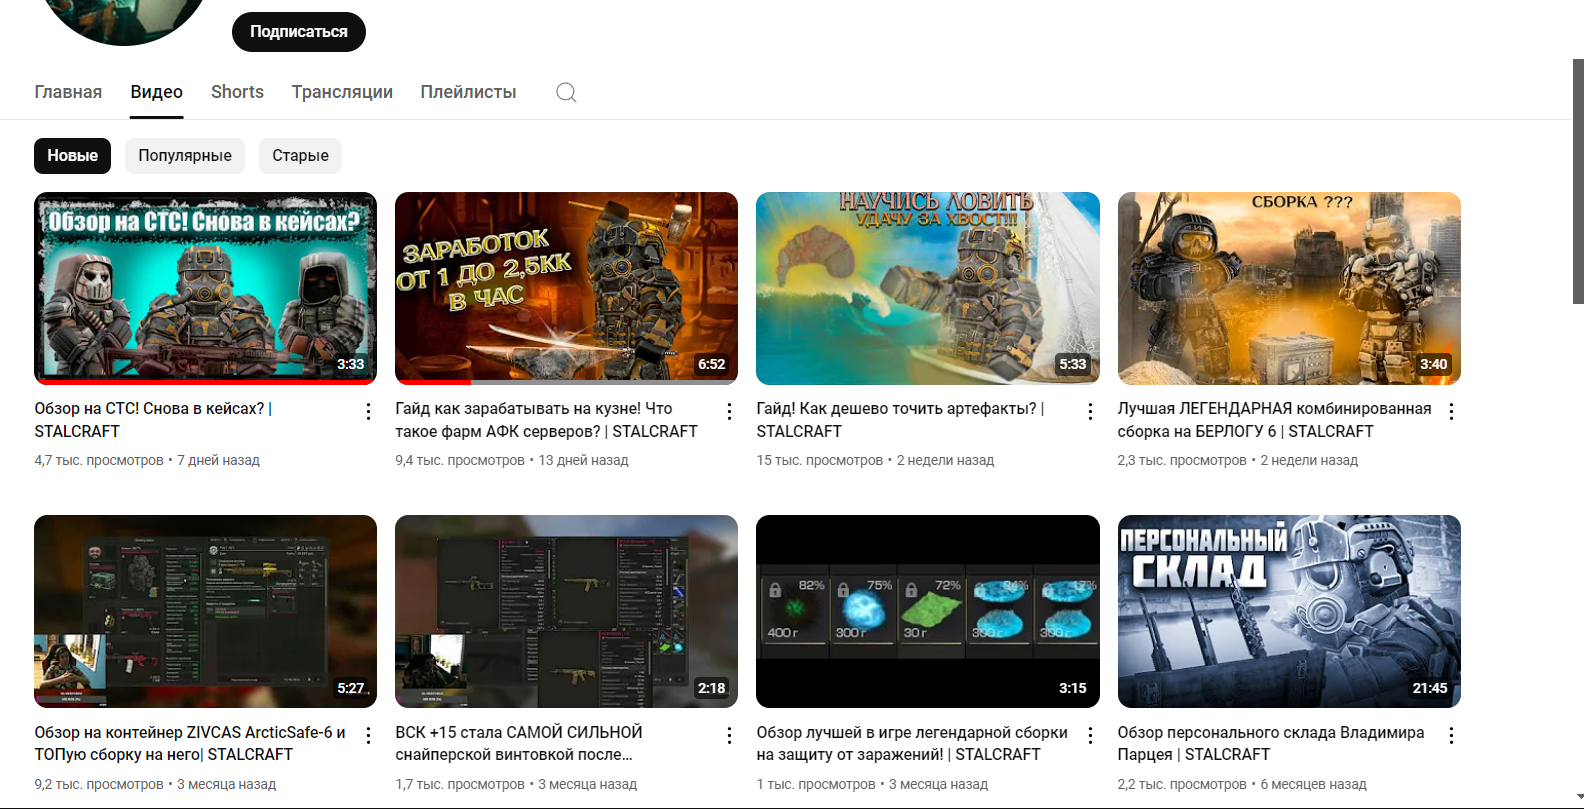This screenshot has height=809, width=1584.
Task: Click red watch-progress bar on кузне video
Action: (433, 382)
